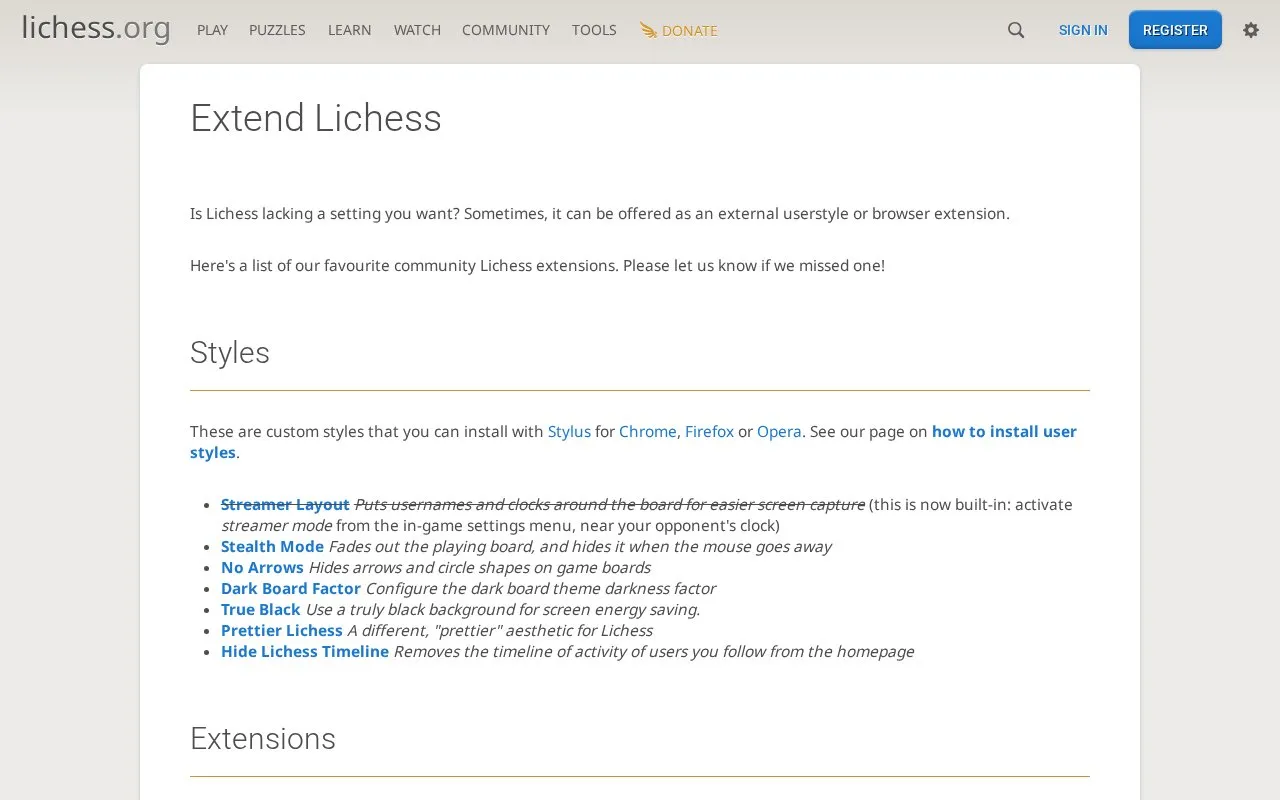The width and height of the screenshot is (1280, 800).
Task: Click the Extend Lichess page heading
Action: 316,118
